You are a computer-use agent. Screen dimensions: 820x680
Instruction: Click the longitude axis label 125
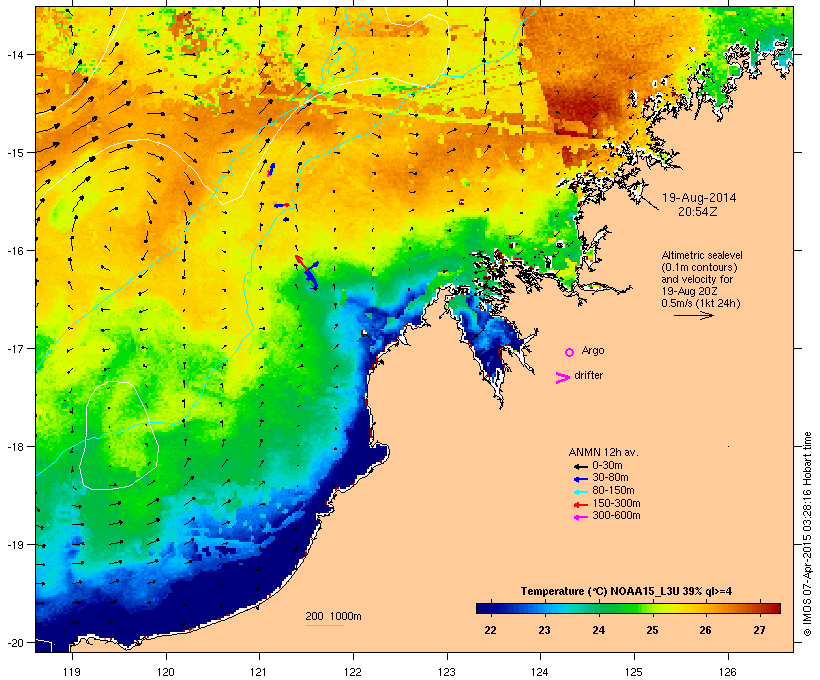coord(634,672)
